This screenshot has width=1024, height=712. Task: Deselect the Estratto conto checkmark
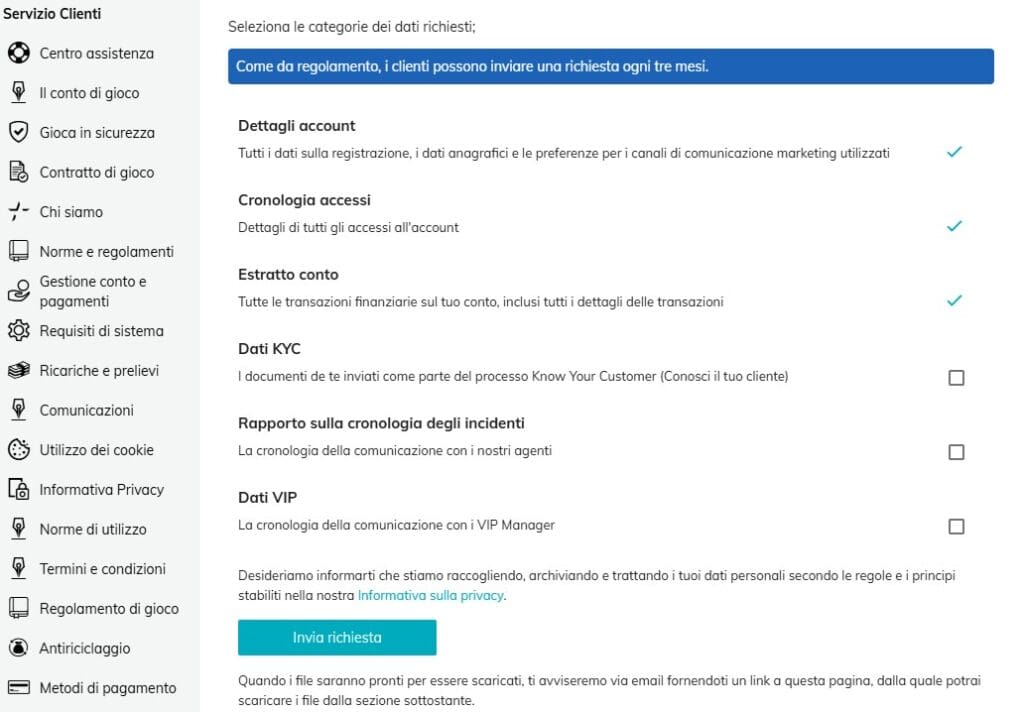pos(955,300)
